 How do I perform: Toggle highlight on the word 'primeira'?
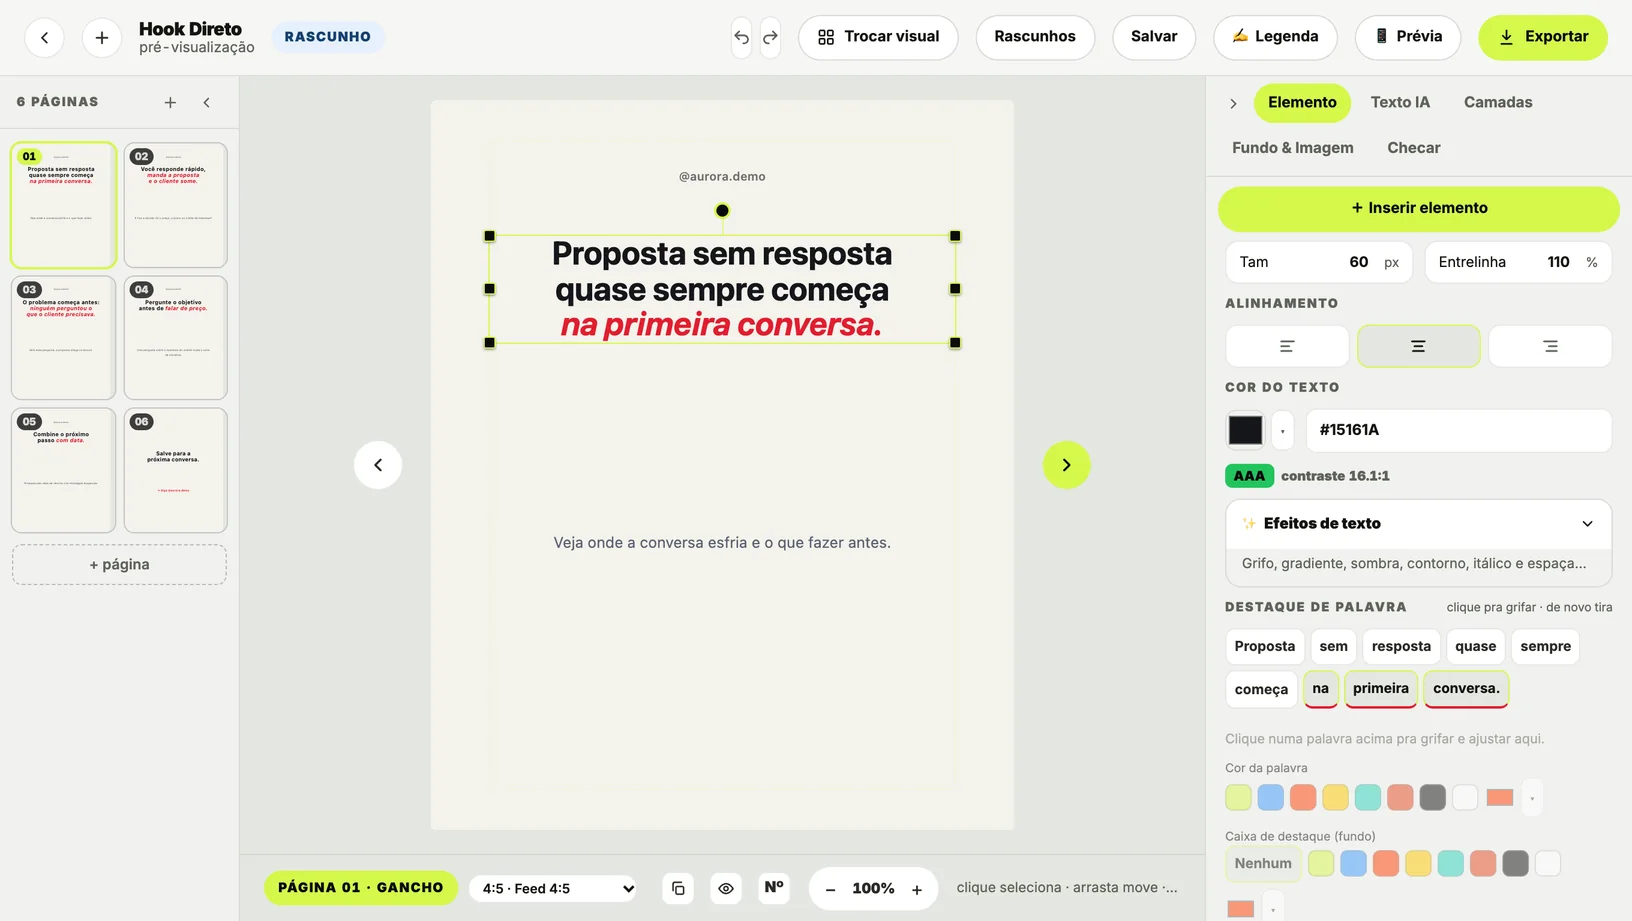[x=1380, y=688]
